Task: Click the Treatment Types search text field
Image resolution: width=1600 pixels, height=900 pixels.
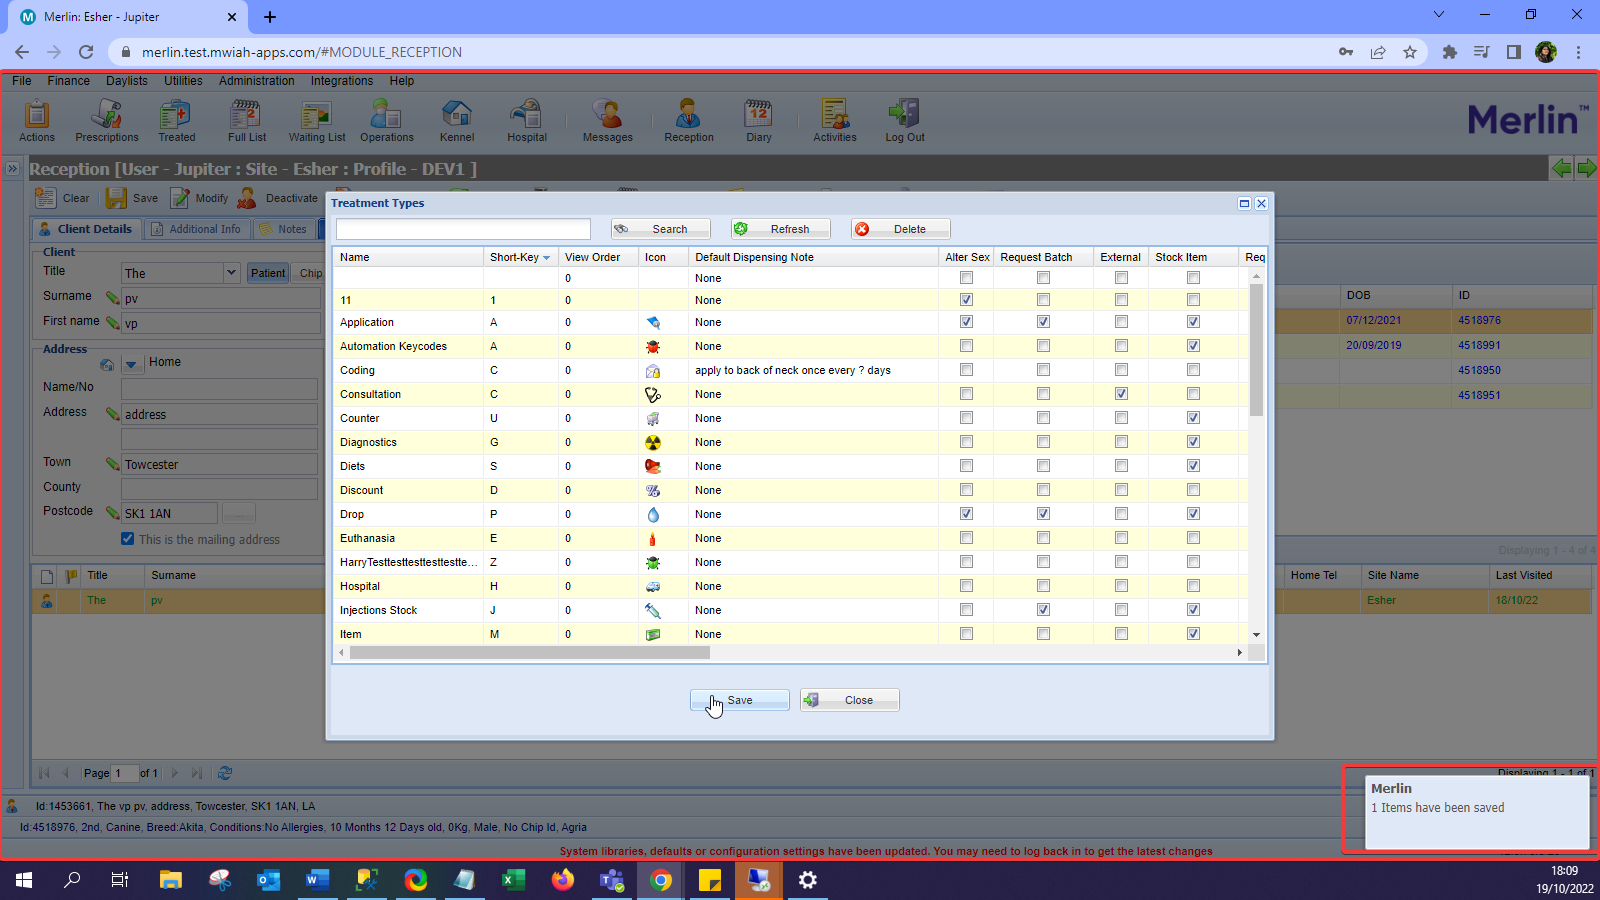Action: click(463, 229)
